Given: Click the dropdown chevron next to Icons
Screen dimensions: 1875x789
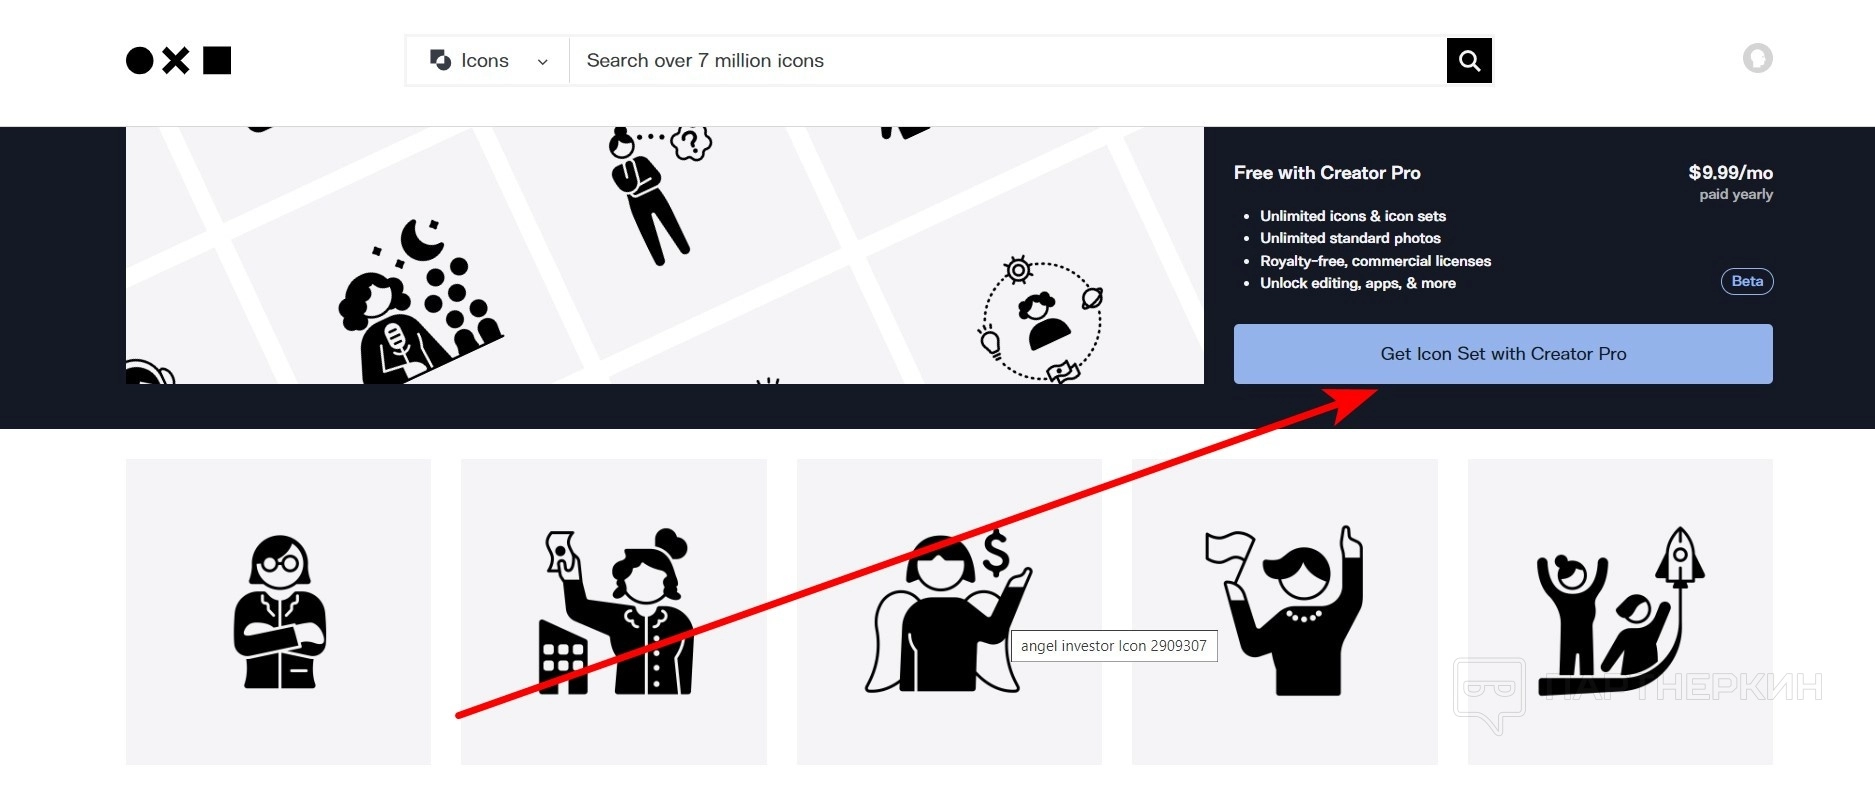Looking at the screenshot, I should point(543,62).
